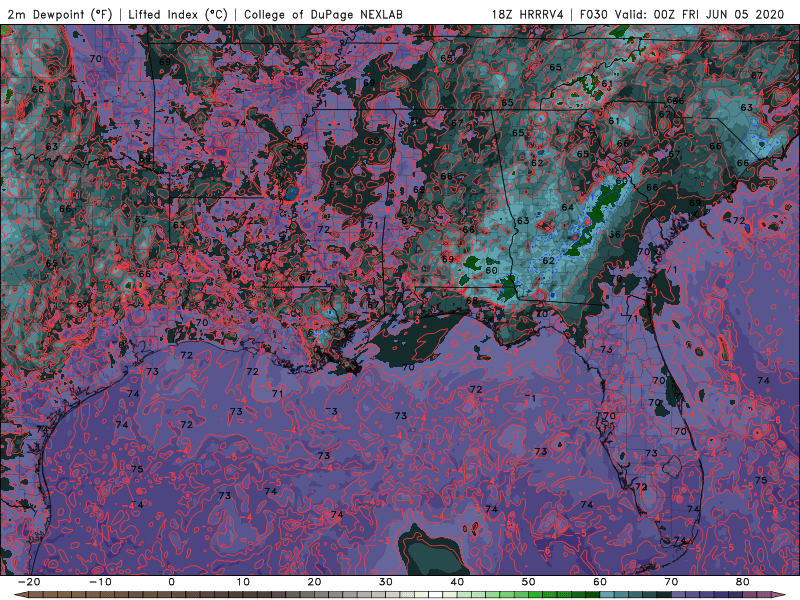Viewport: 800px width, 600px height.
Task: Click the '0' color scale label
Action: (171, 582)
